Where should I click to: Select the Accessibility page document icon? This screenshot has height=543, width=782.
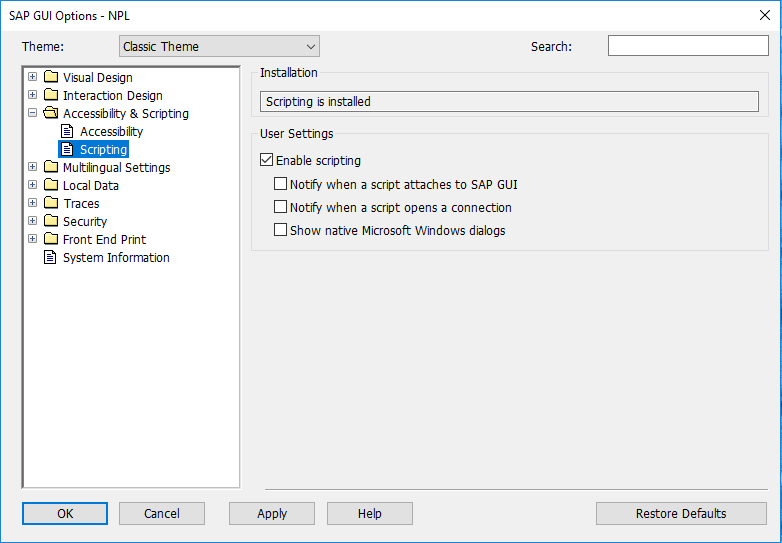(67, 131)
